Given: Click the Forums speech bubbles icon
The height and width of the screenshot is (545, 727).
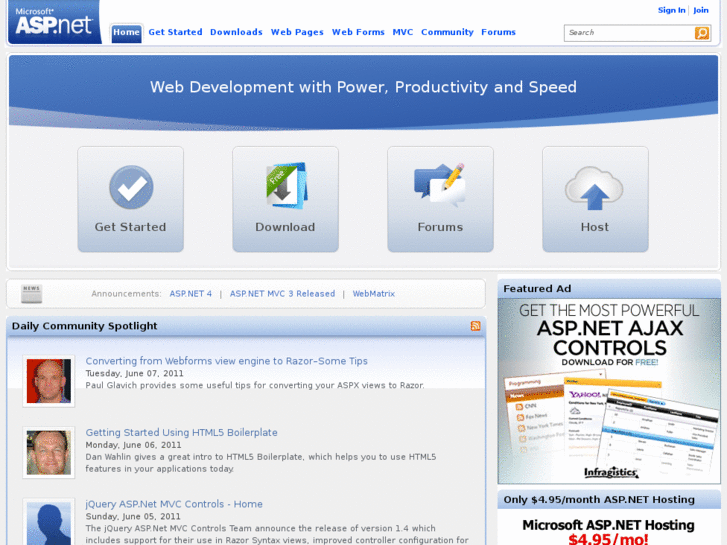Looking at the screenshot, I should point(440,185).
